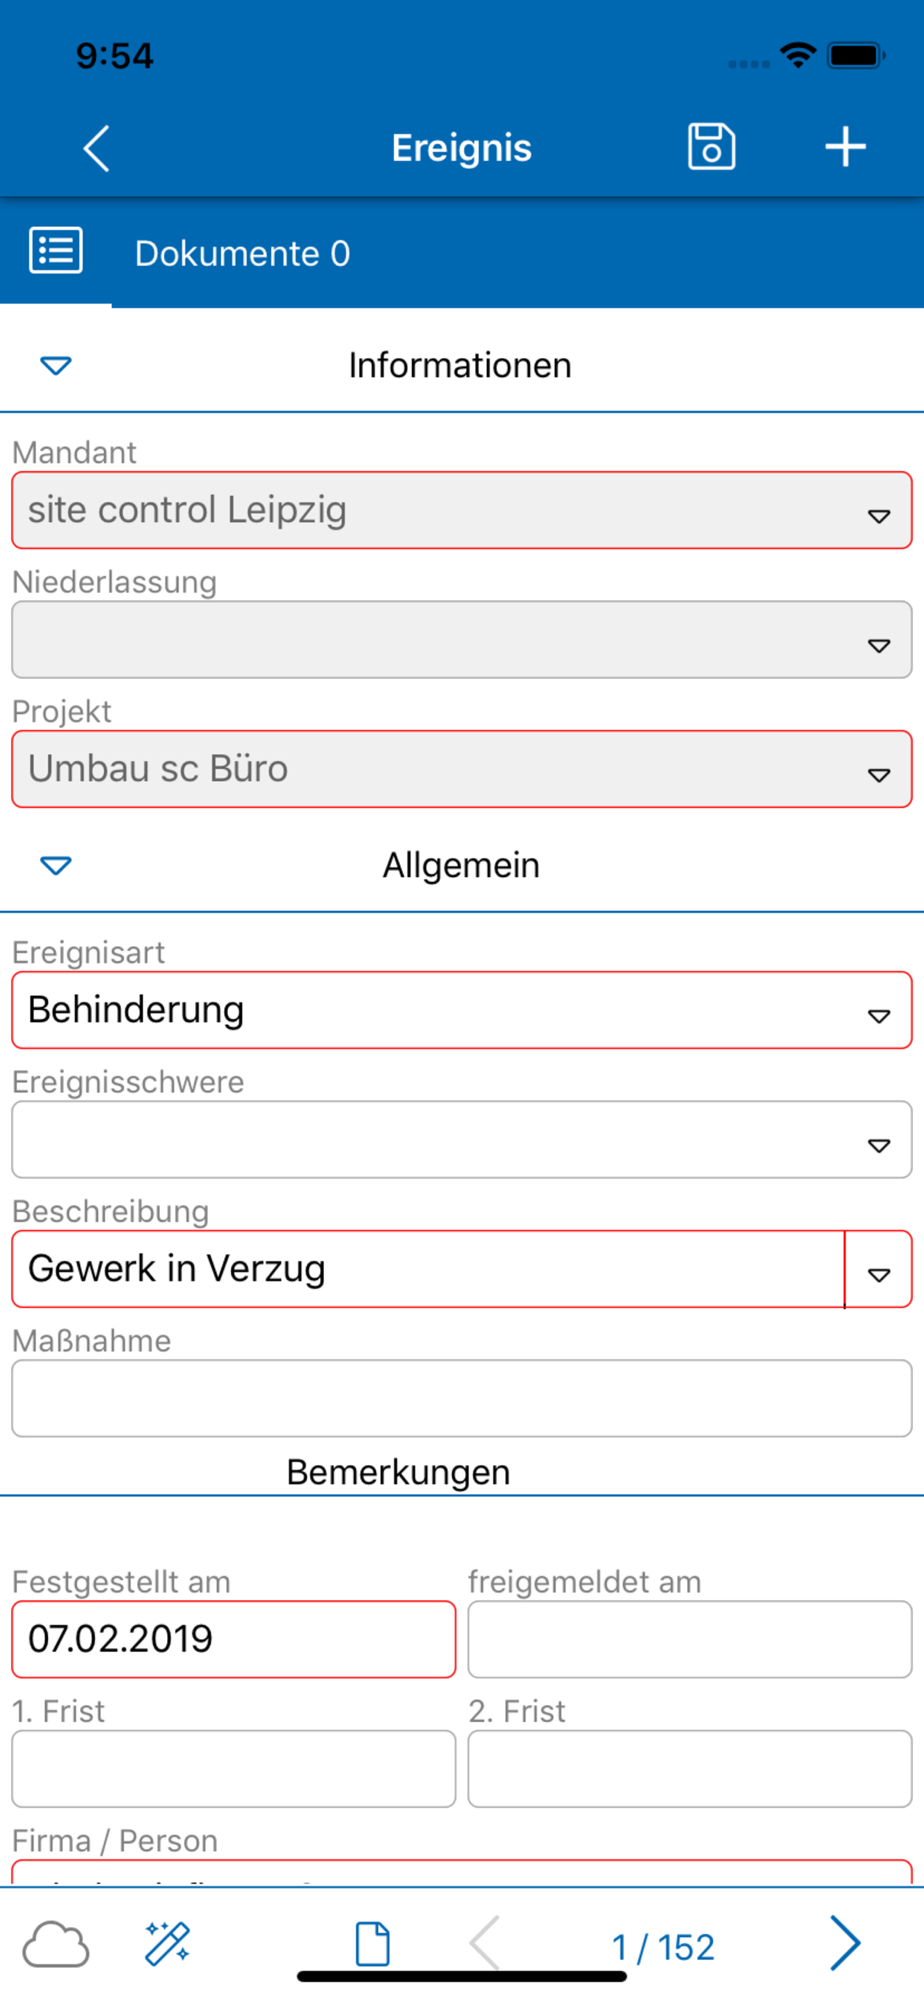Switch to the Dokumente 0 tab
Viewport: 924px width, 2000px height.
coord(242,253)
